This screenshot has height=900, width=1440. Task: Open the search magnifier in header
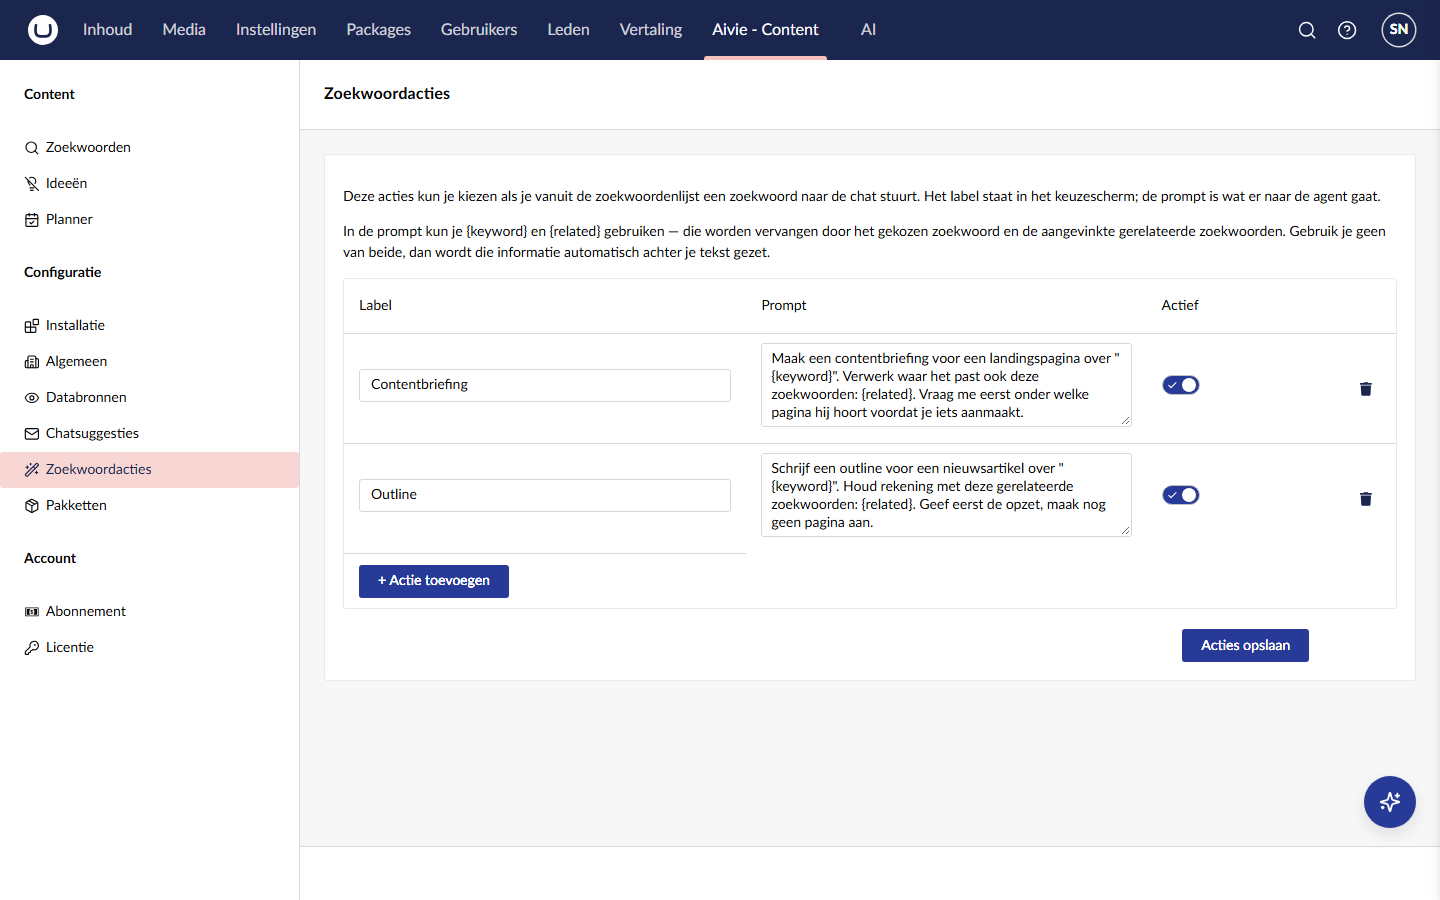click(1307, 30)
